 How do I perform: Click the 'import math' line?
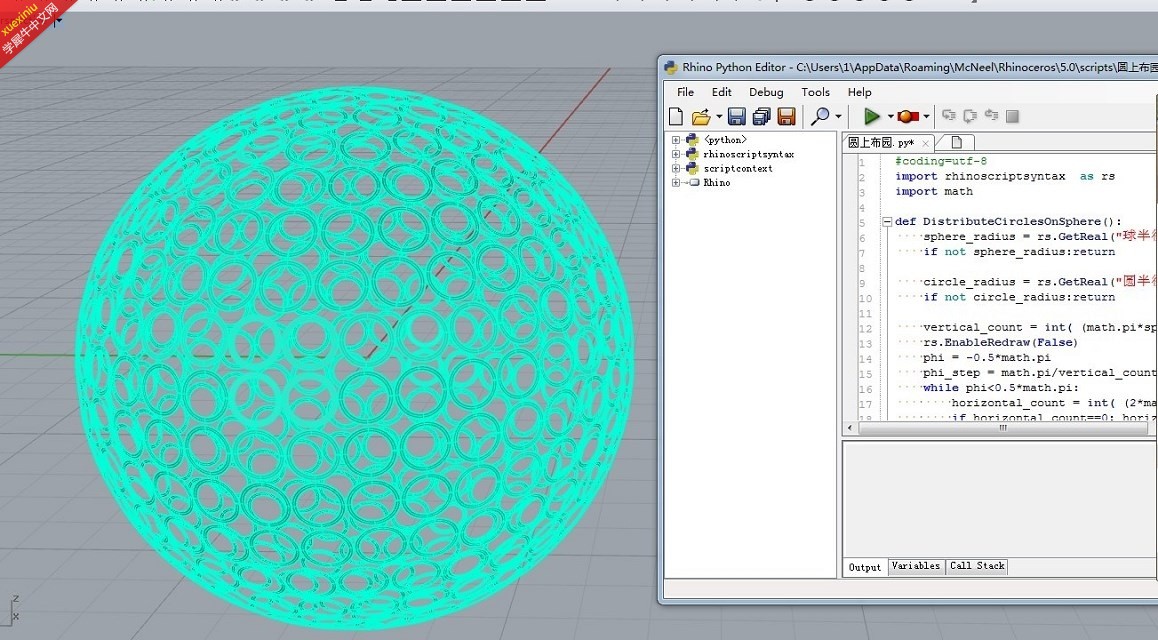pos(933,191)
